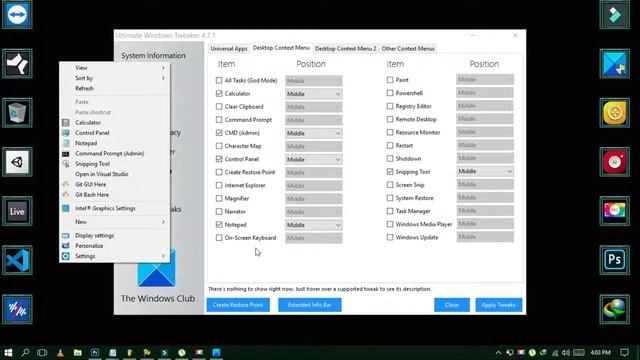
Task: Uncheck the Calculator checkbox
Action: [x=219, y=93]
